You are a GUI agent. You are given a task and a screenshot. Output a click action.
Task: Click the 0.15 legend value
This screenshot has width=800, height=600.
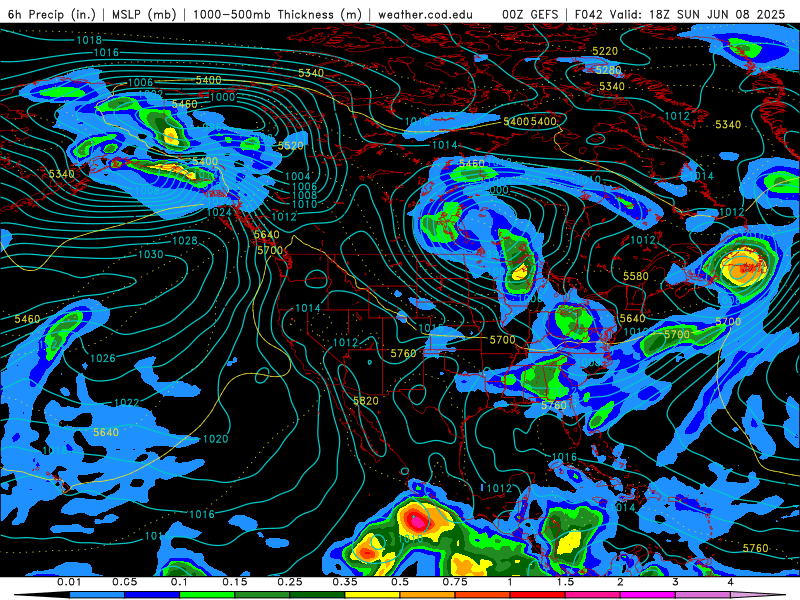[x=235, y=582]
